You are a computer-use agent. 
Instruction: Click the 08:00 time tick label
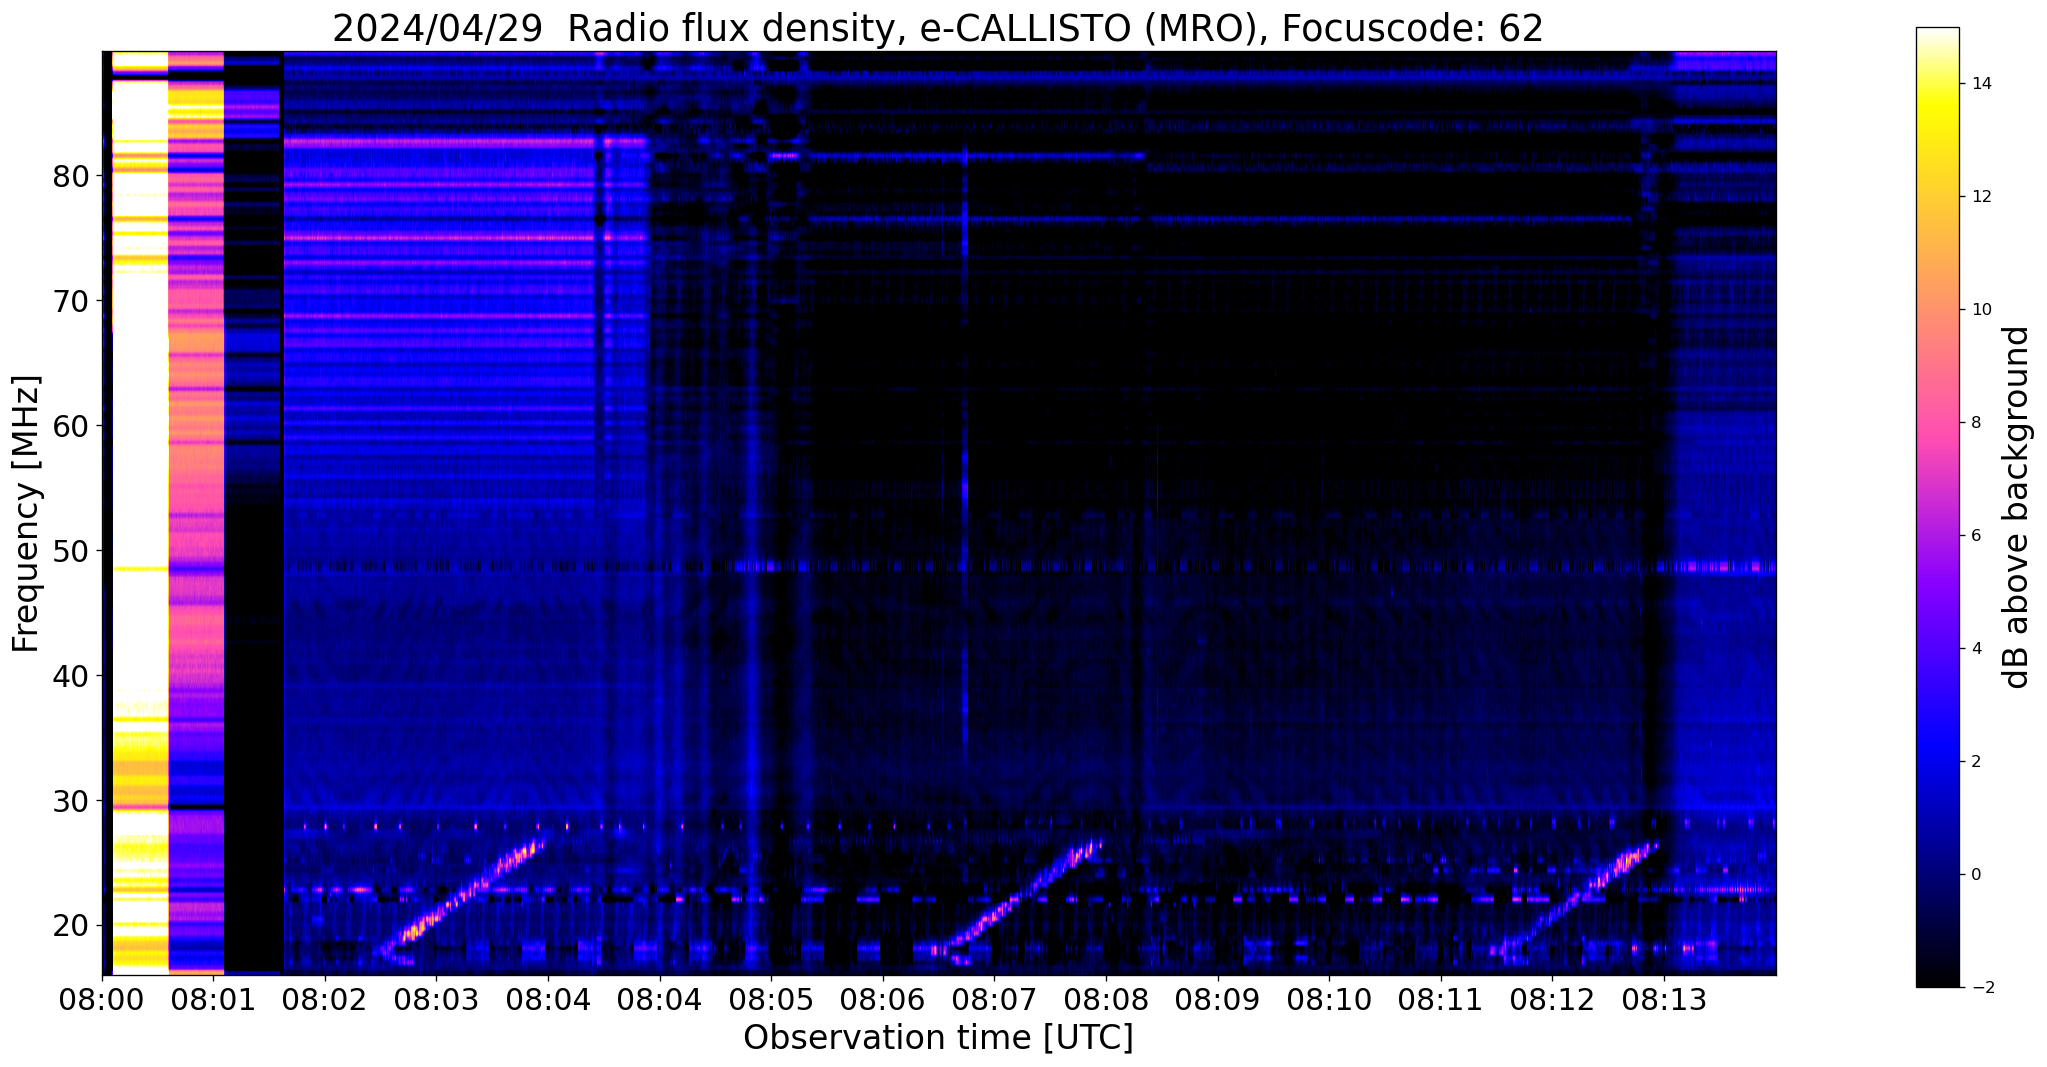tap(102, 999)
